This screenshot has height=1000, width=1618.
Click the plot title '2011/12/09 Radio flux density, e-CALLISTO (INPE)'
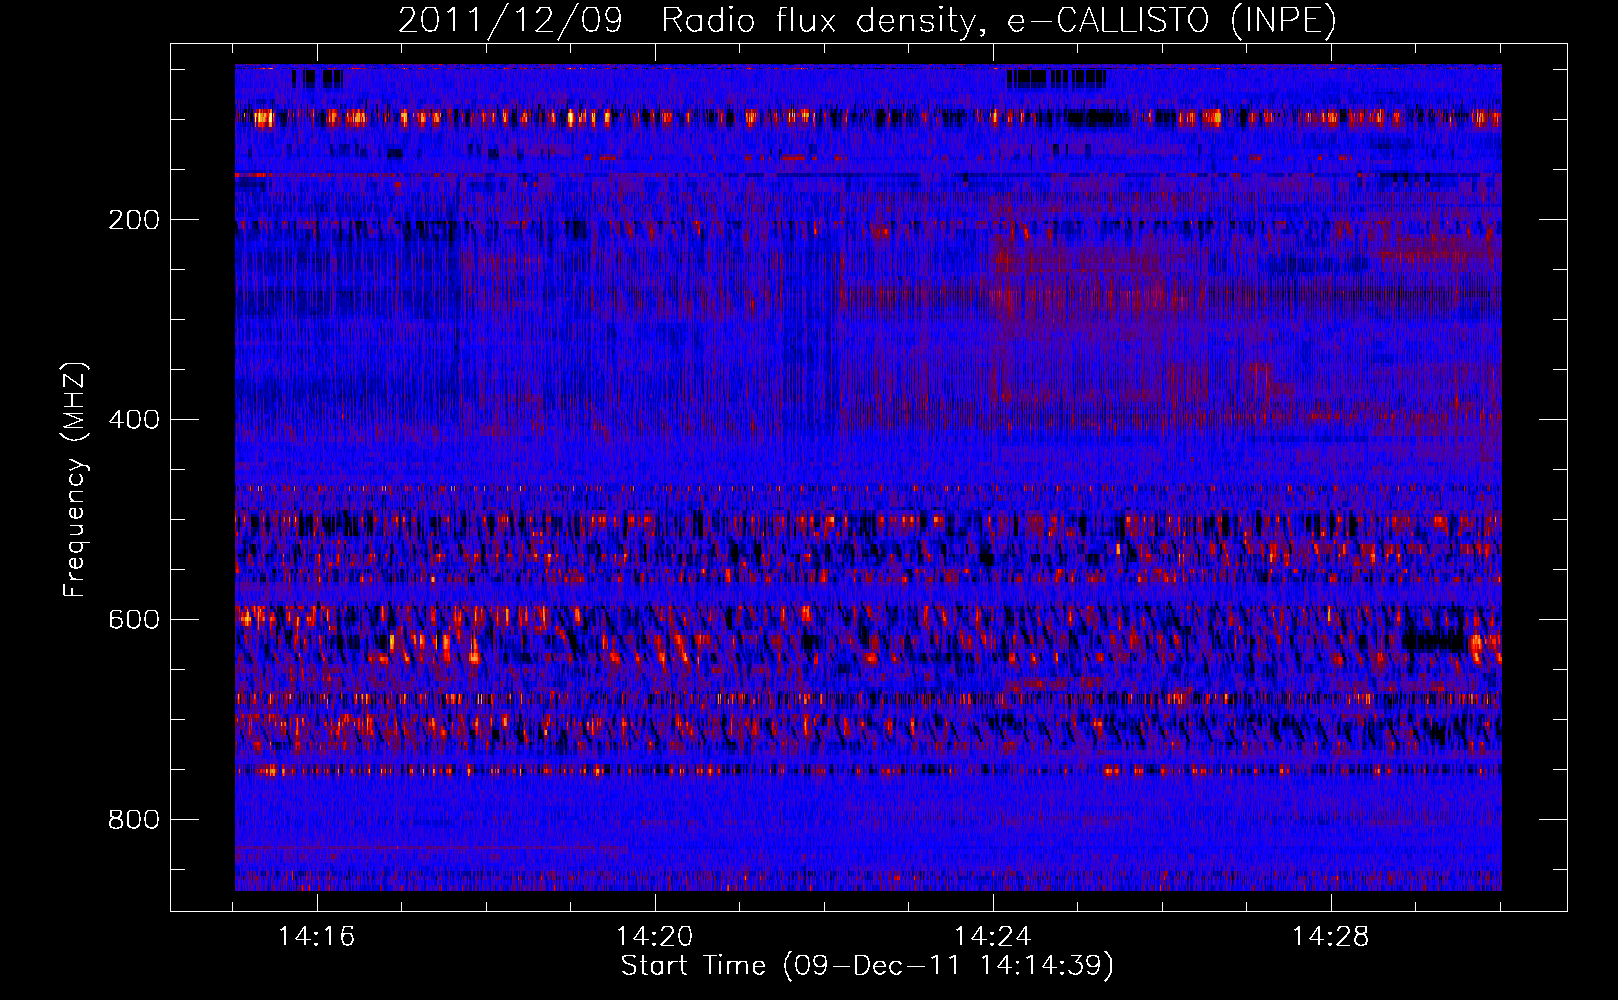tap(867, 20)
